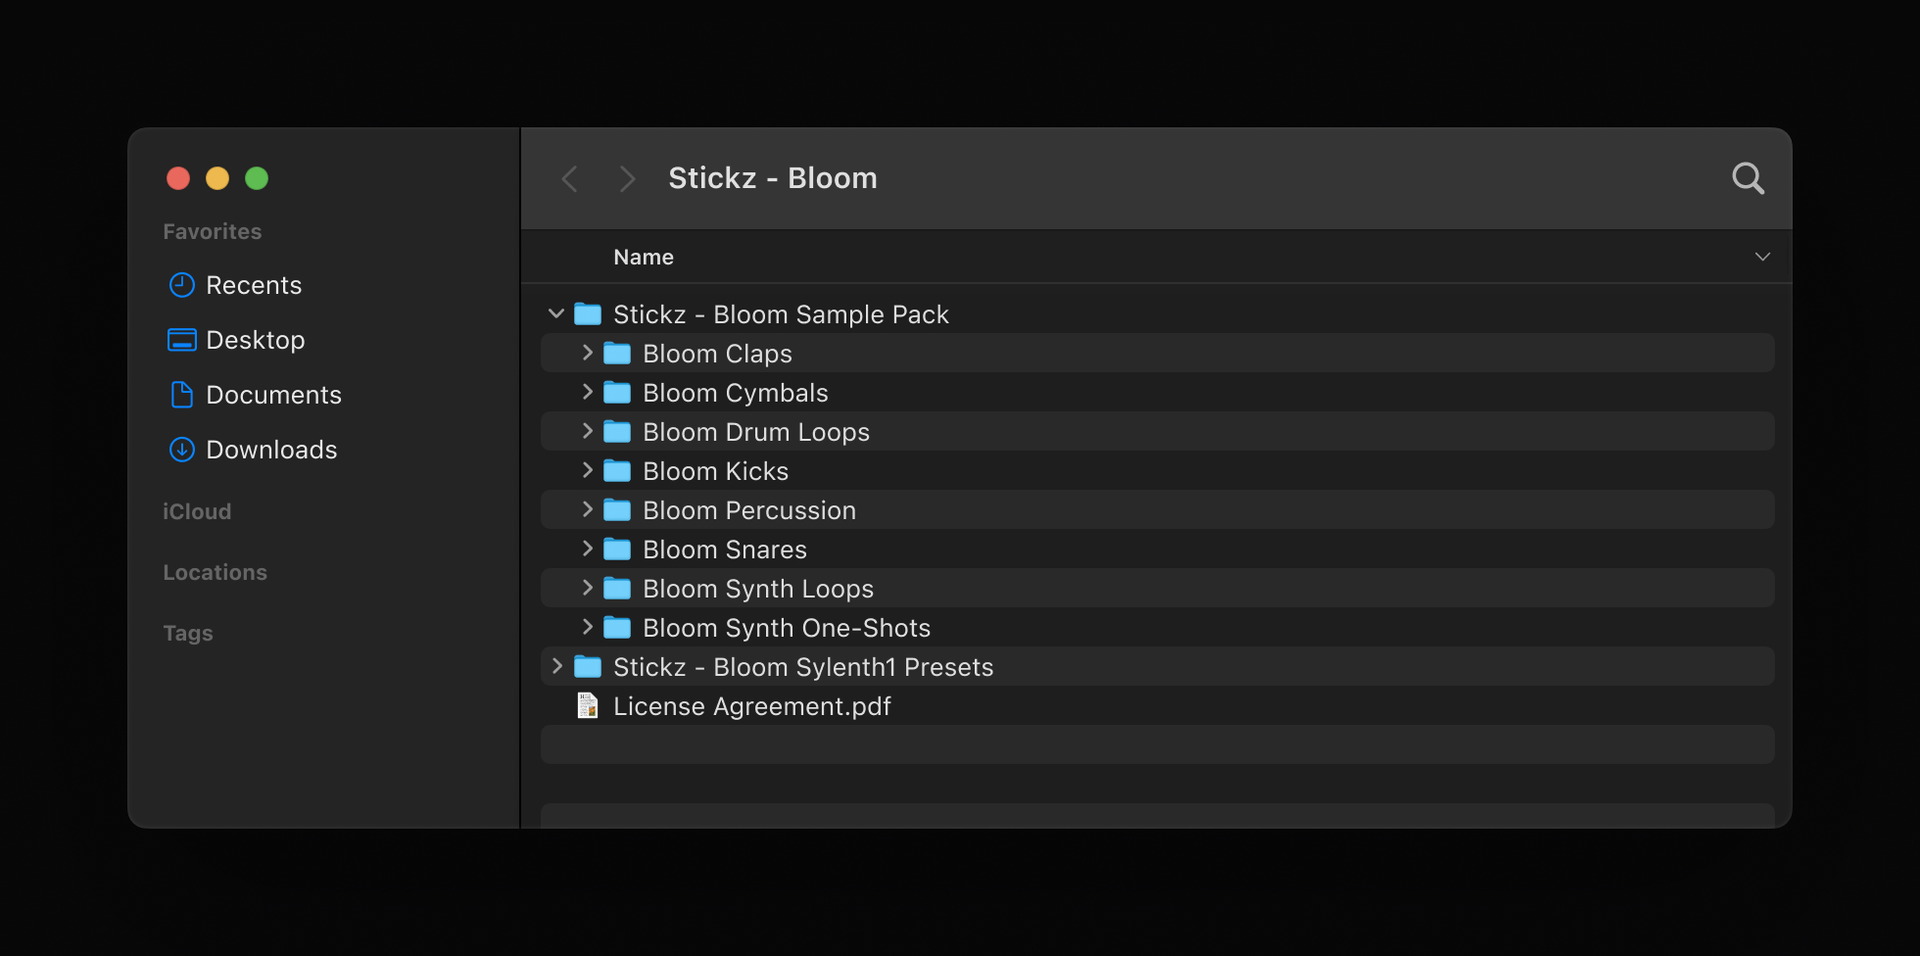1920x956 pixels.
Task: Click the Recents icon in sidebar
Action: [x=181, y=285]
